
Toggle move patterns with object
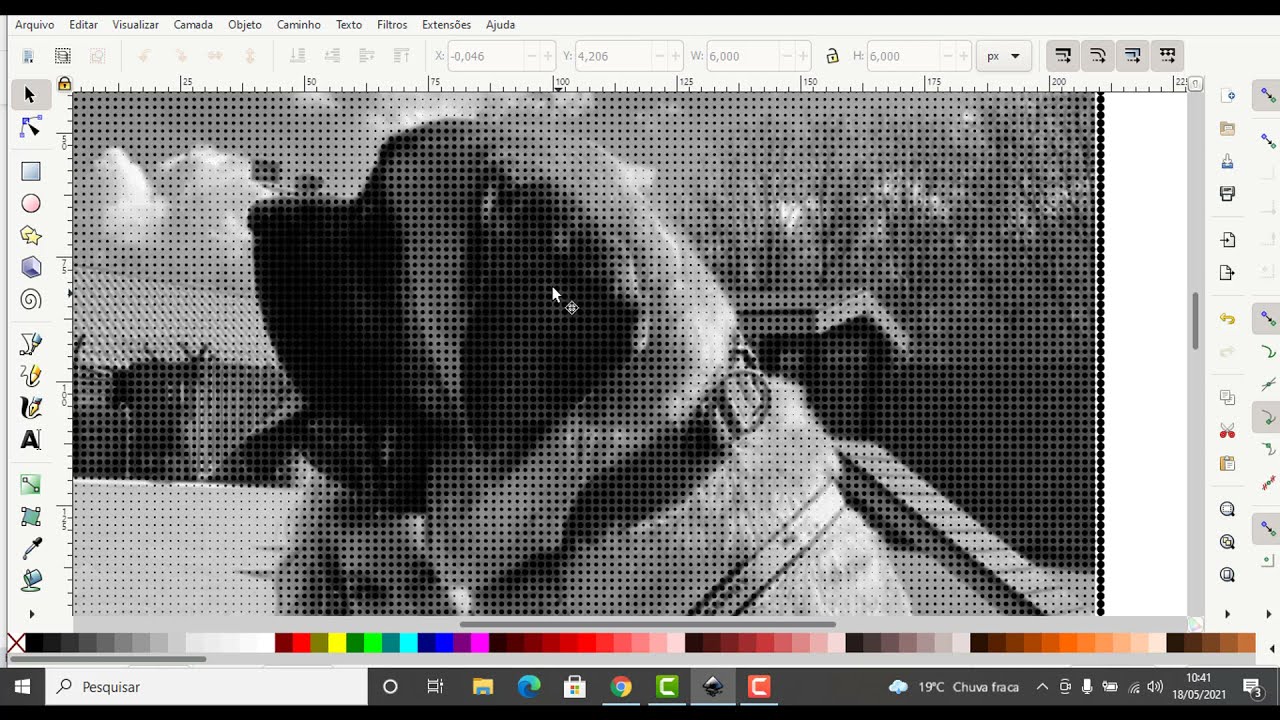click(x=1168, y=56)
